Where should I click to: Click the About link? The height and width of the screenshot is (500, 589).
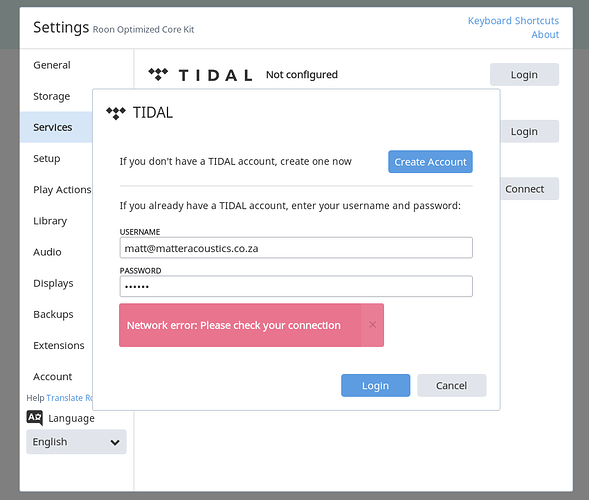point(545,35)
